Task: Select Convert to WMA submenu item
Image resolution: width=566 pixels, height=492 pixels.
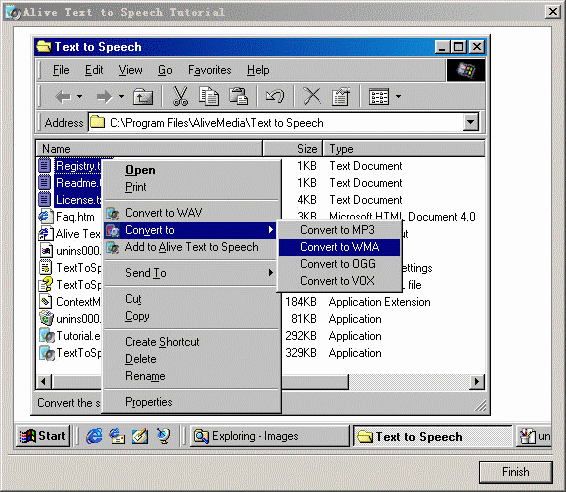Action: (x=339, y=247)
